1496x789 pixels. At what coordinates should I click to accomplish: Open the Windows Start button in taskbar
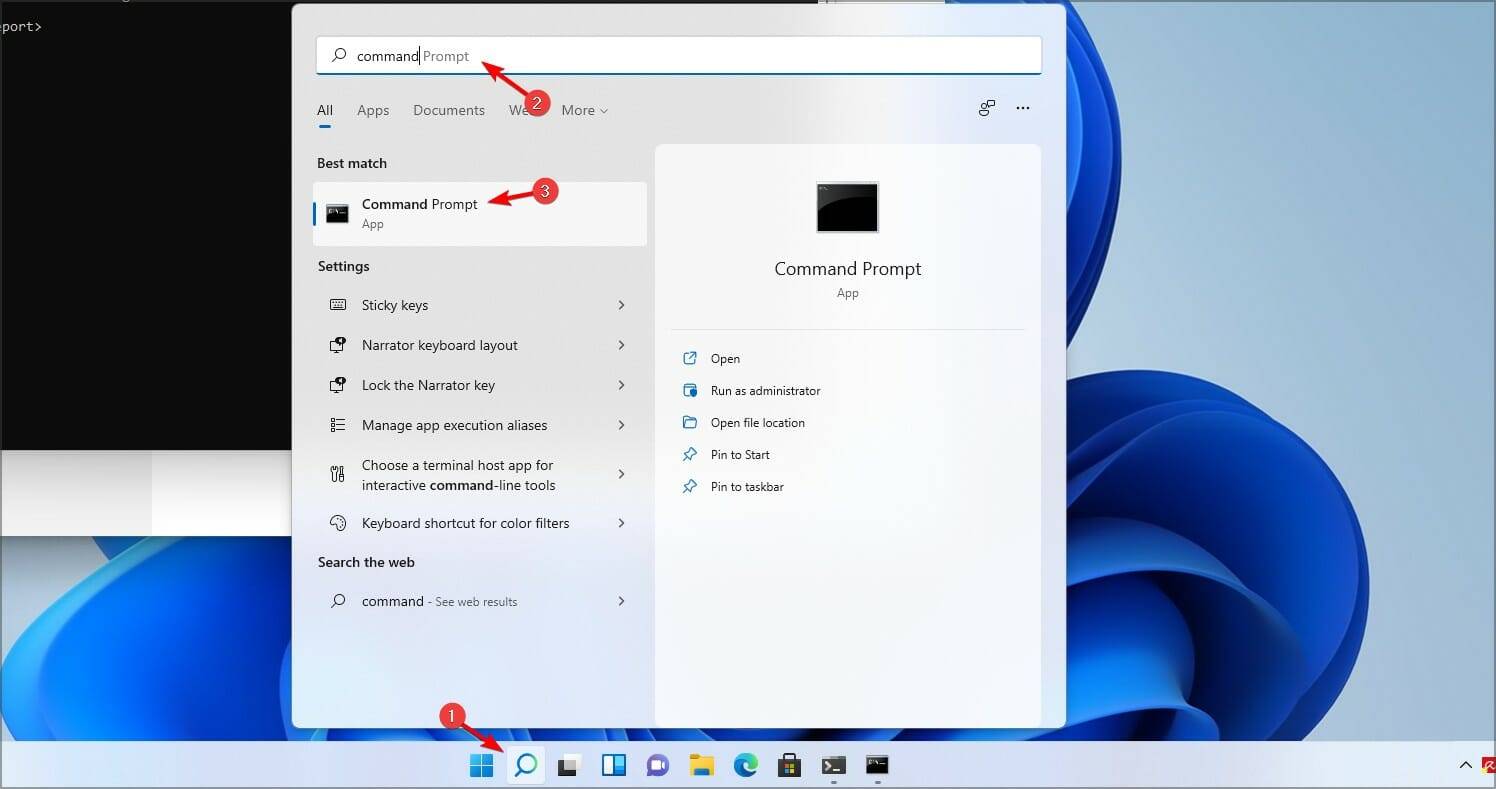pyautogui.click(x=482, y=766)
